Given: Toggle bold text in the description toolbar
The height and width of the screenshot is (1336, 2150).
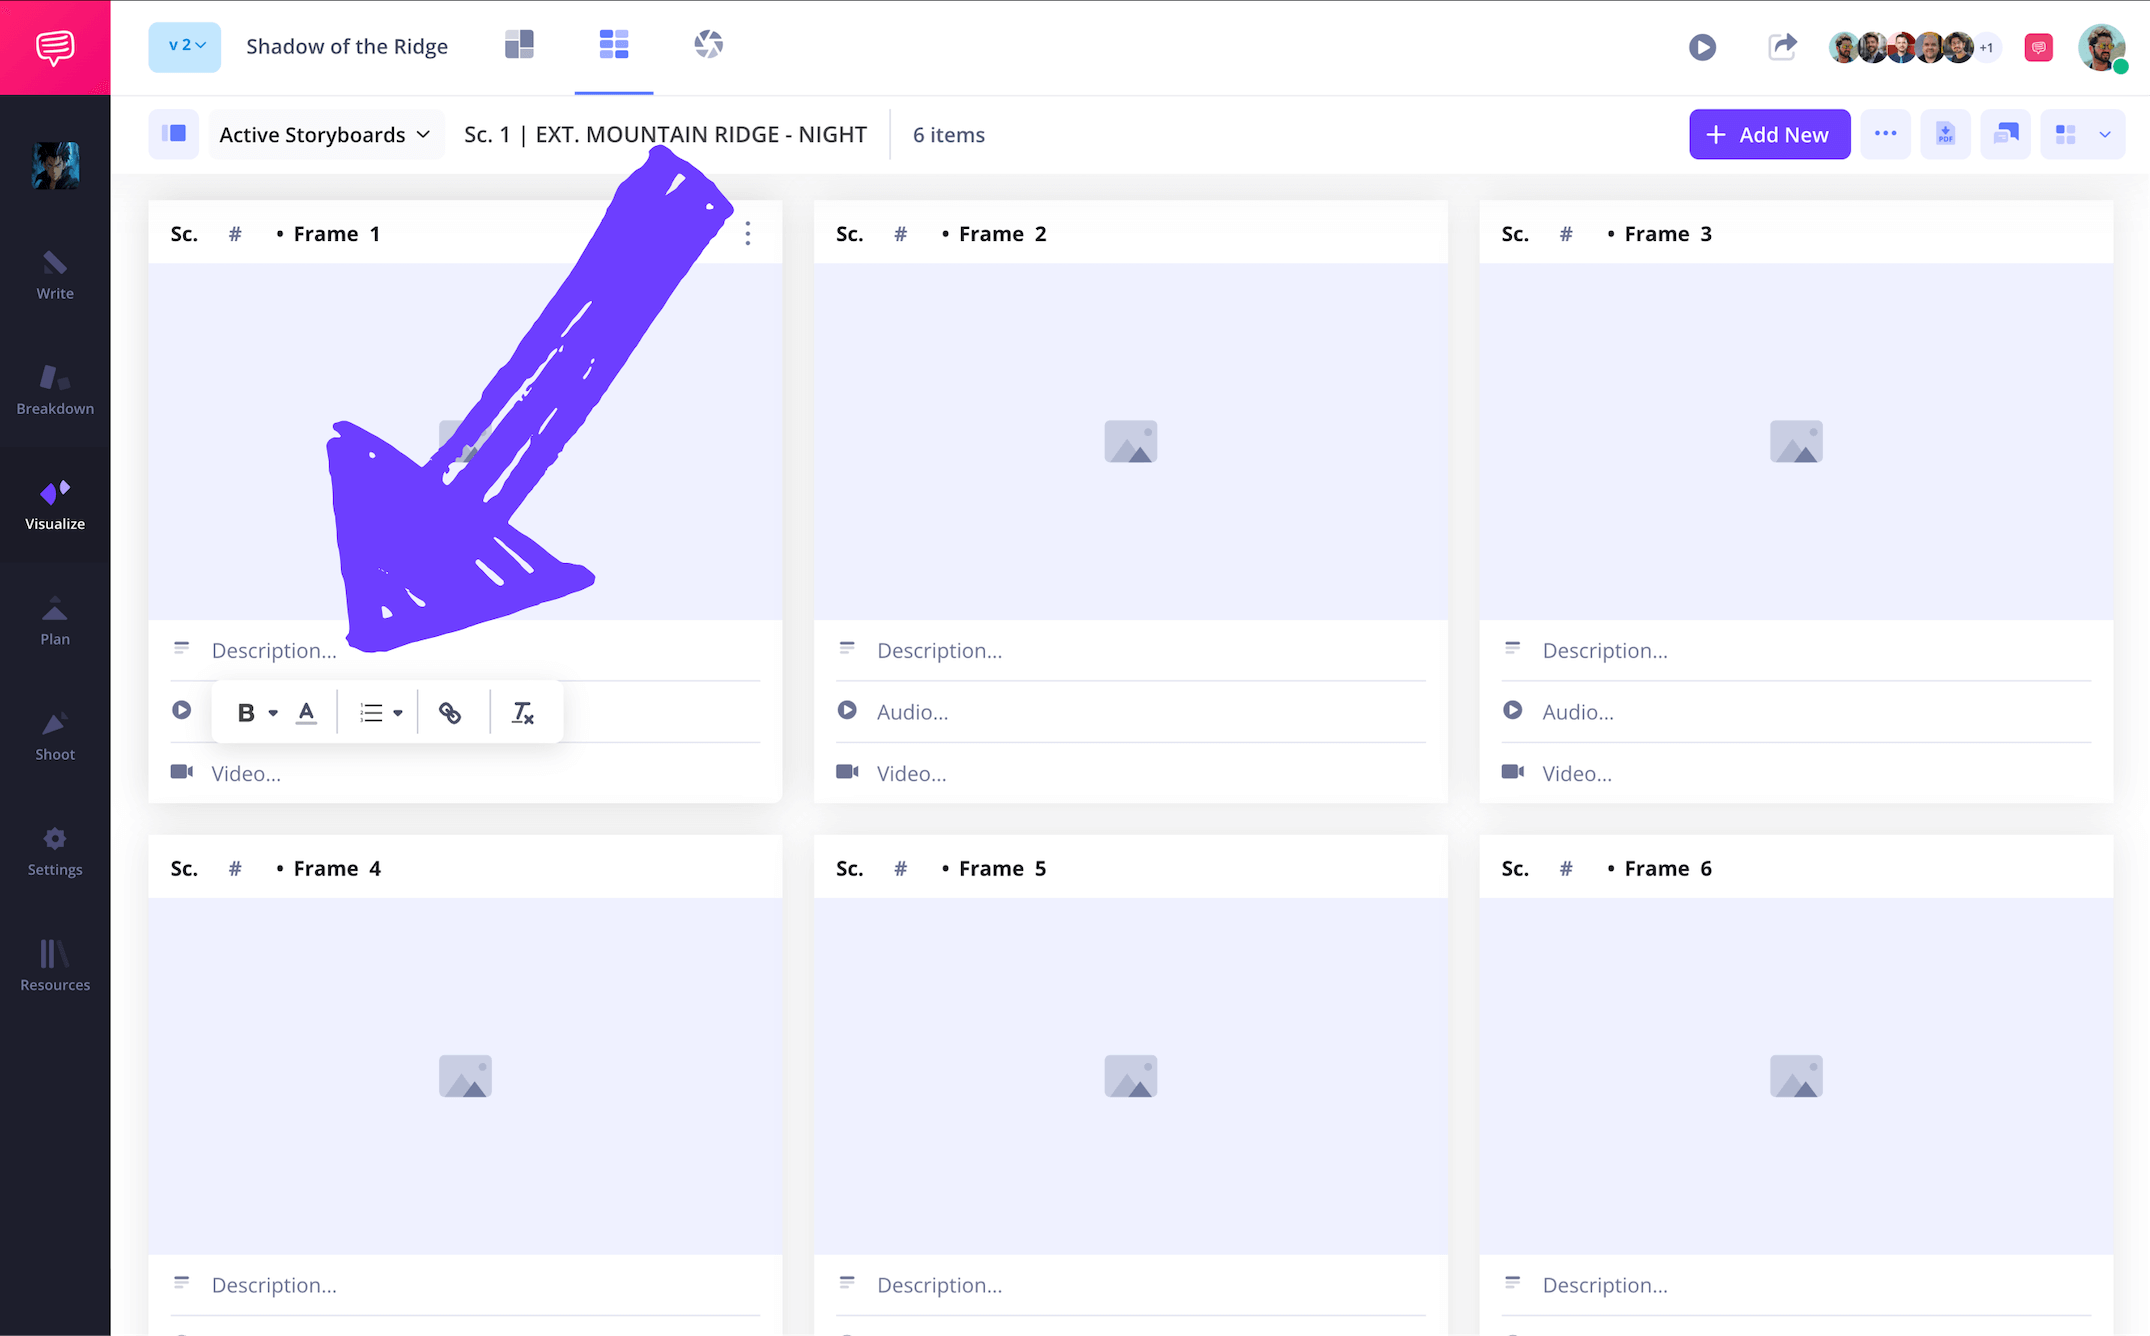Looking at the screenshot, I should click(x=246, y=712).
